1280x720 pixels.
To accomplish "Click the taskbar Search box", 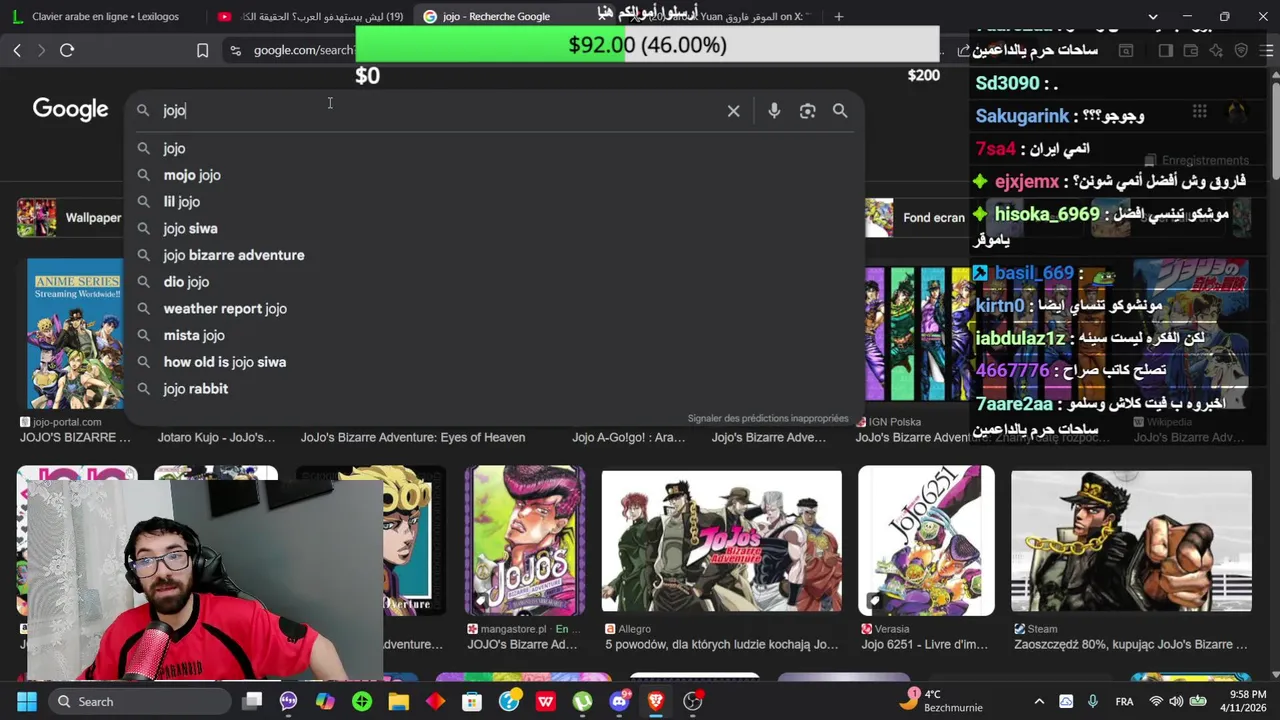I will point(141,701).
